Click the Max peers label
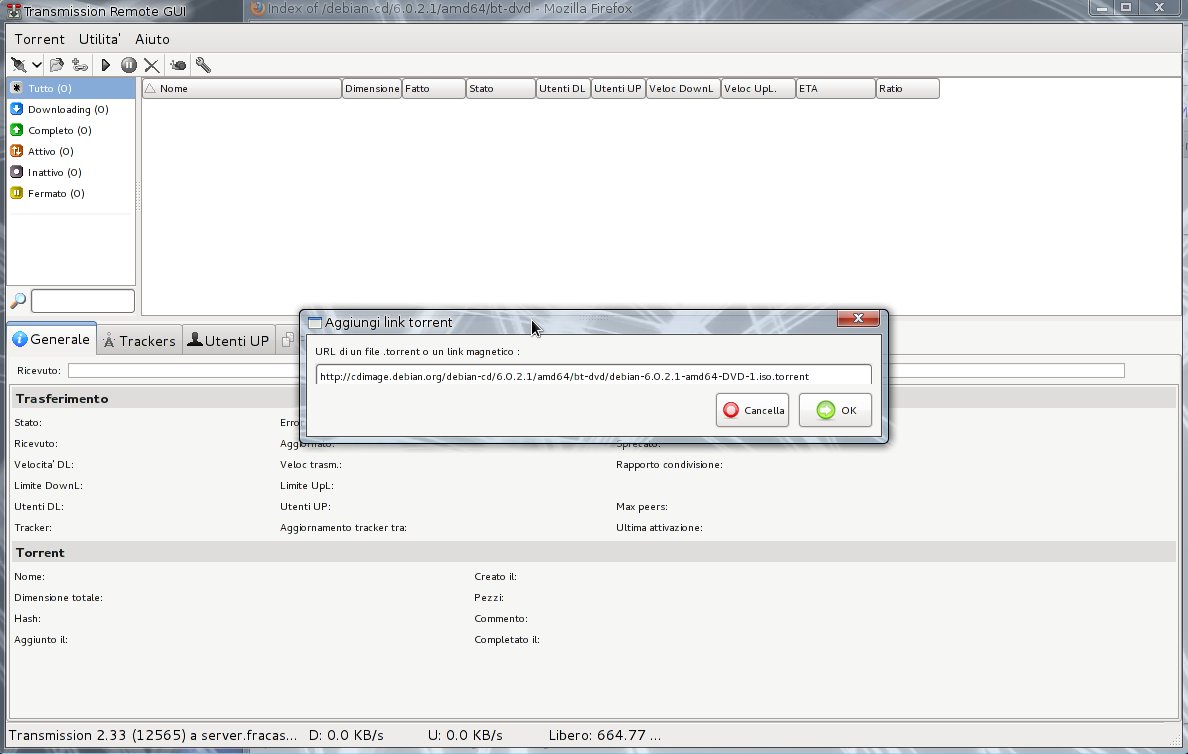 642,506
